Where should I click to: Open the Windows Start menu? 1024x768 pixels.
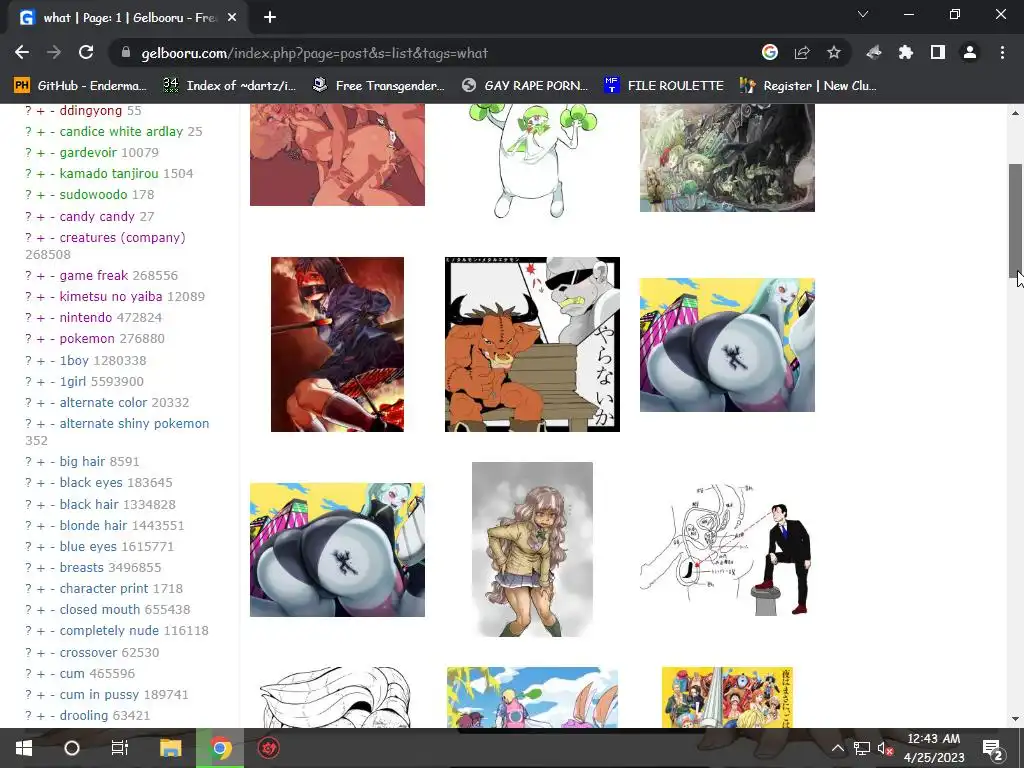pos(24,748)
